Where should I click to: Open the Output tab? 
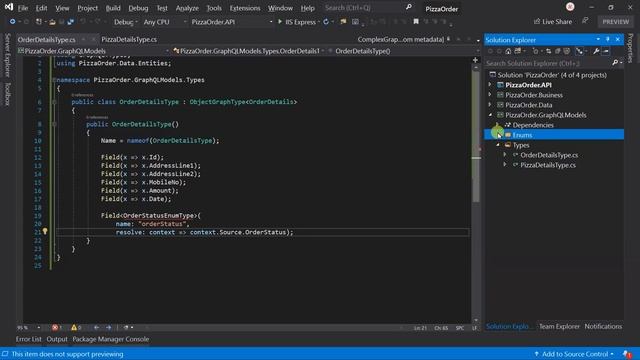tap(57, 339)
